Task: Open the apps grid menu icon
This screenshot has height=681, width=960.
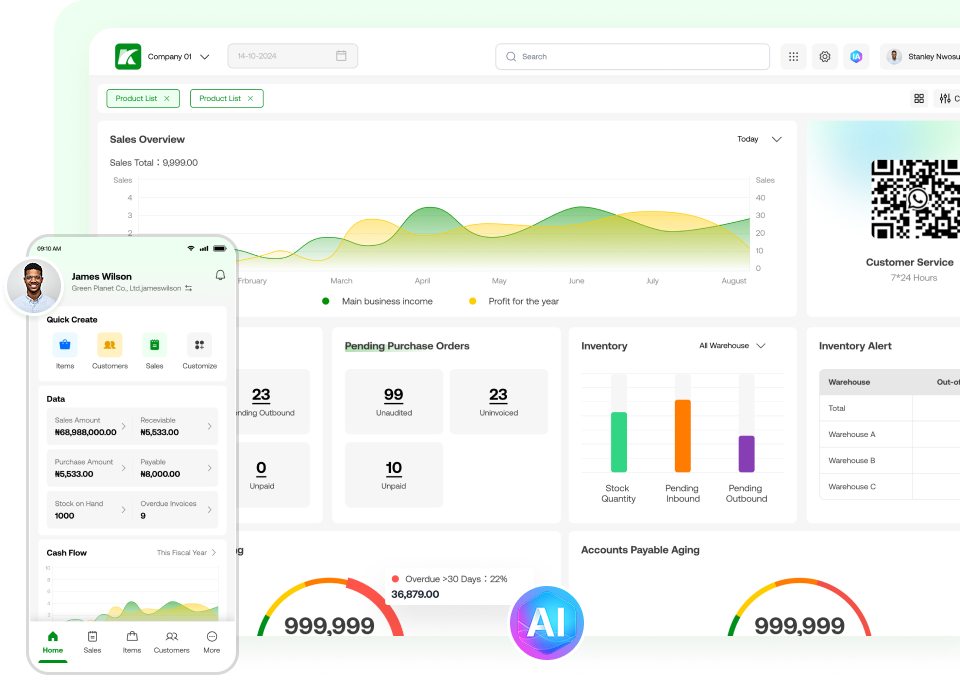Action: [793, 56]
